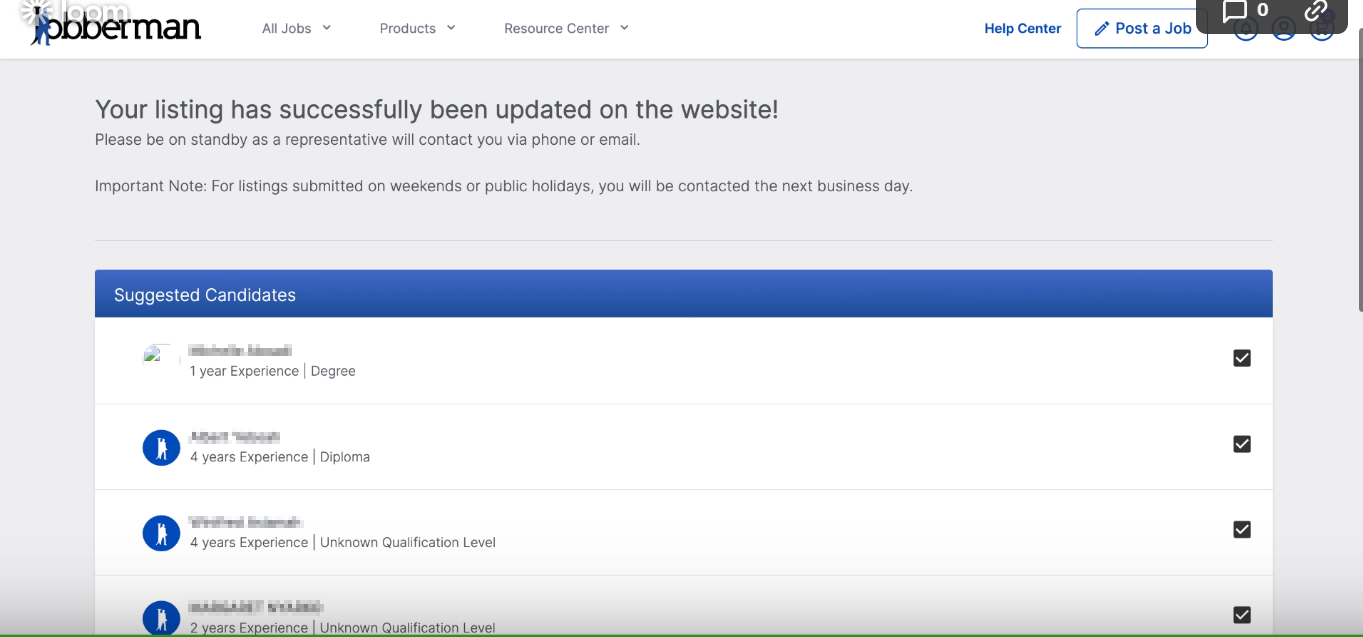Click the Post a Job button
The height and width of the screenshot is (637, 1363).
[x=1142, y=28]
